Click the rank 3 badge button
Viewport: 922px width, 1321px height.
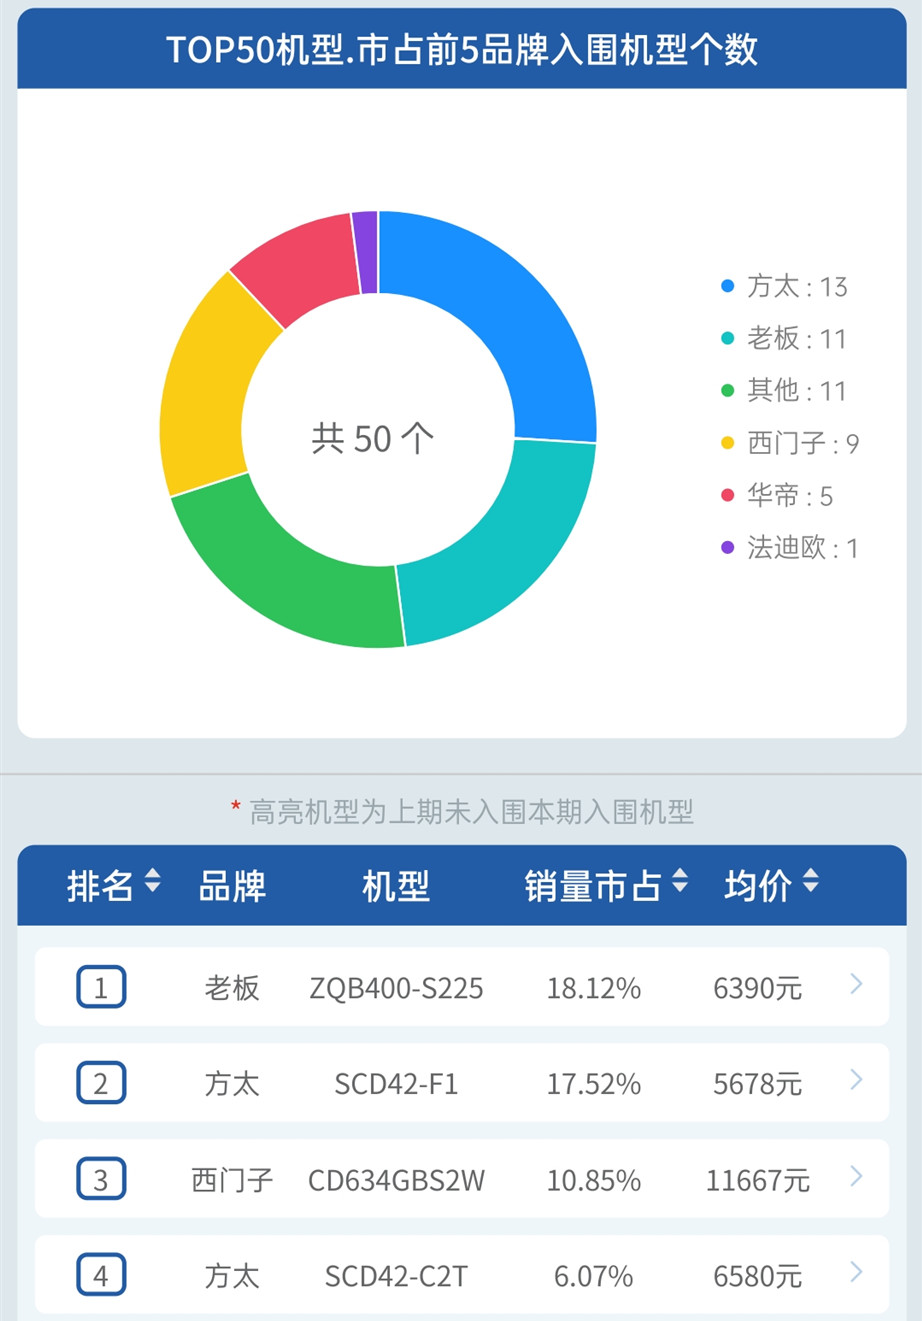point(101,1177)
